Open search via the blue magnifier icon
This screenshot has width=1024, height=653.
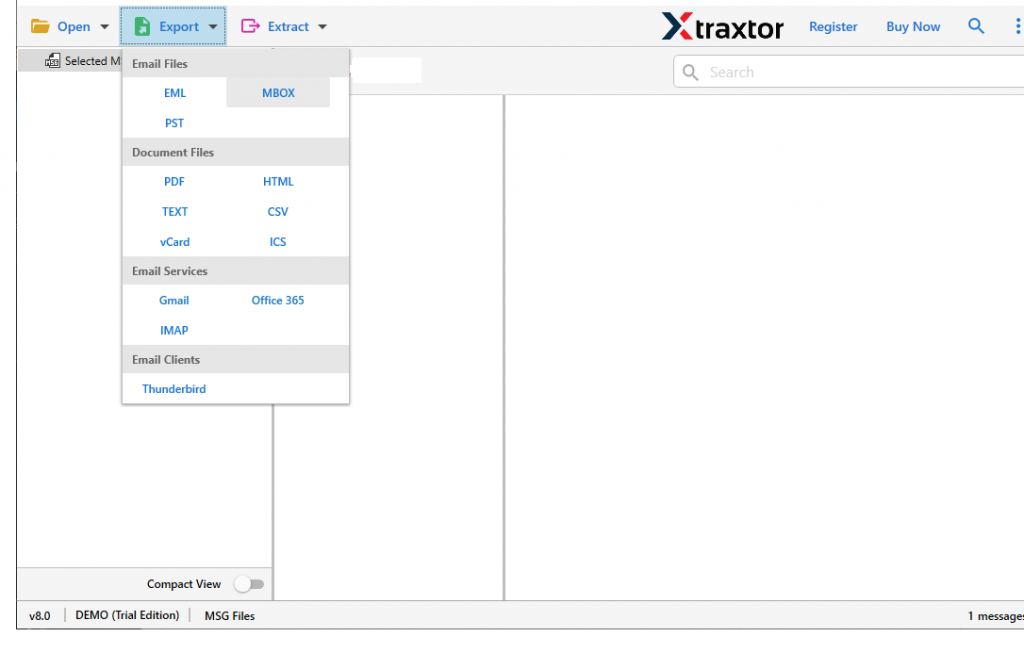tap(976, 26)
